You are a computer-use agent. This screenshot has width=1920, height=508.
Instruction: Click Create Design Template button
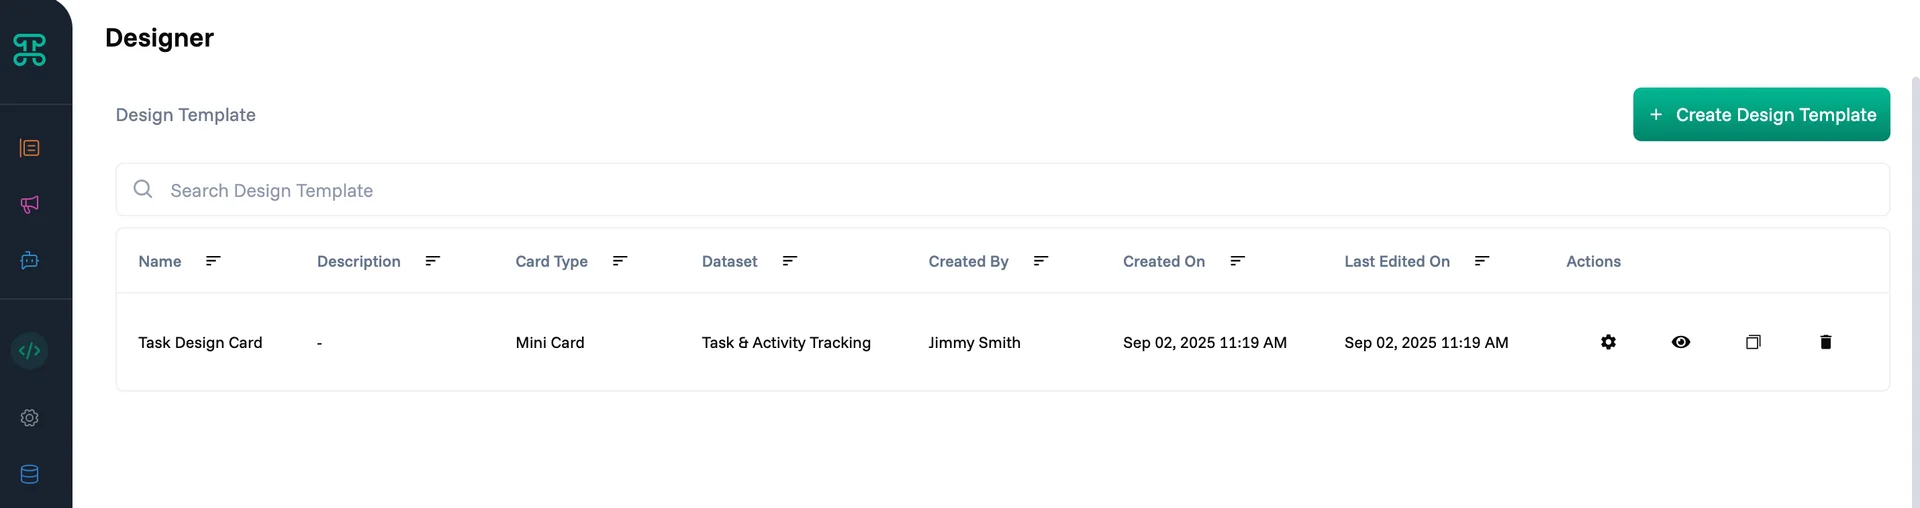[x=1761, y=115]
